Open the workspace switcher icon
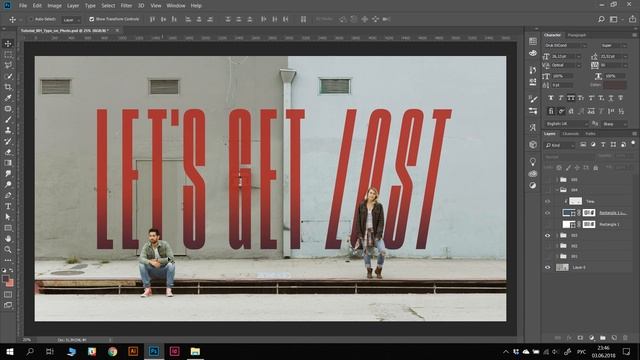 (614, 19)
